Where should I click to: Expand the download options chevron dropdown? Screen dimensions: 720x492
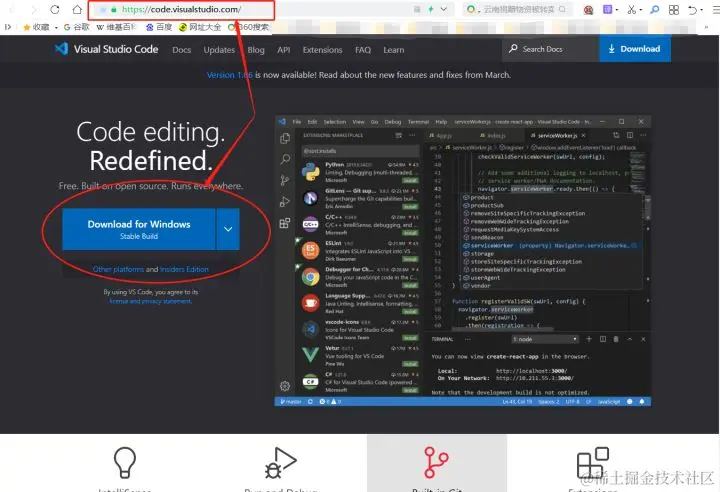click(228, 229)
